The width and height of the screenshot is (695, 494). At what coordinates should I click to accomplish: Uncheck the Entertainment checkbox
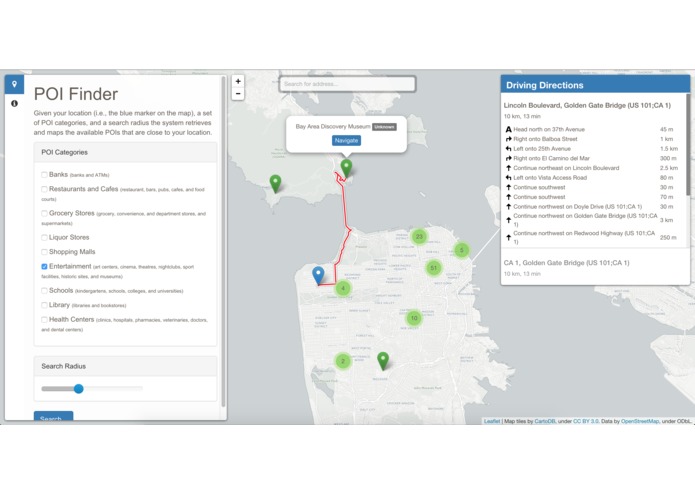tap(44, 267)
